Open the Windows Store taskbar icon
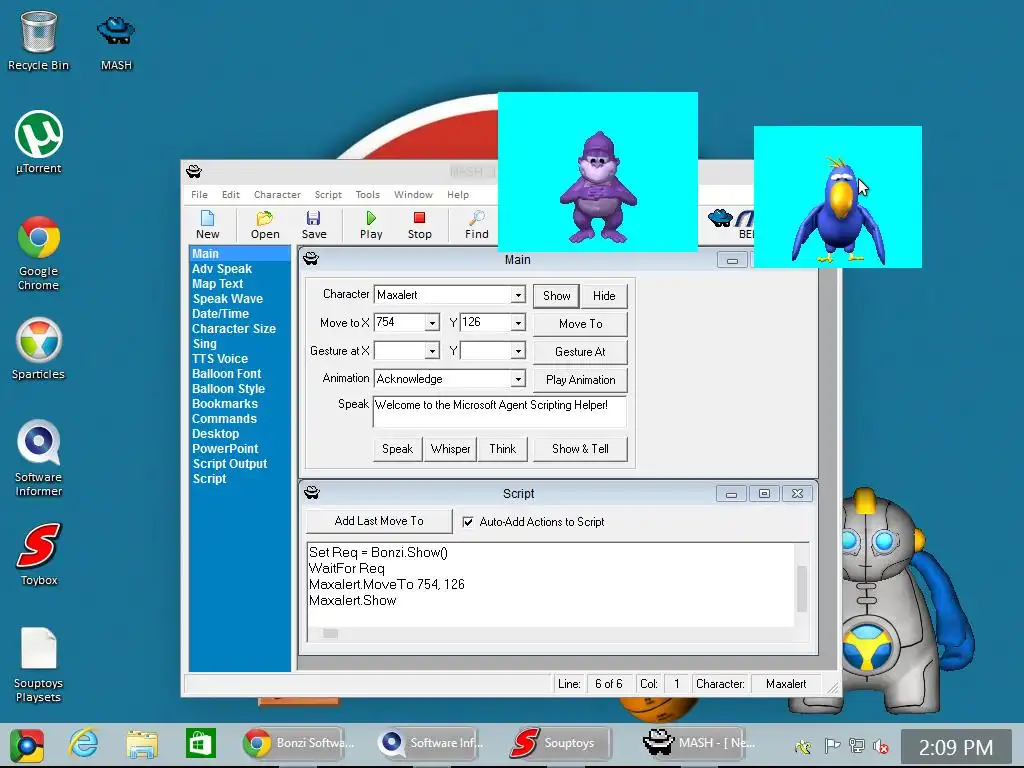This screenshot has width=1024, height=768. point(200,743)
